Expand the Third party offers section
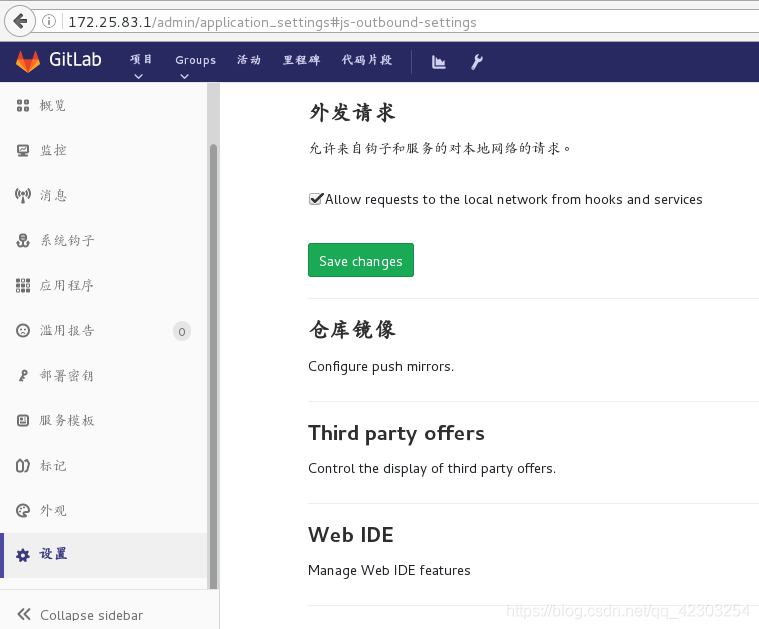Screen dimensions: 759x629 pyautogui.click(x=396, y=433)
